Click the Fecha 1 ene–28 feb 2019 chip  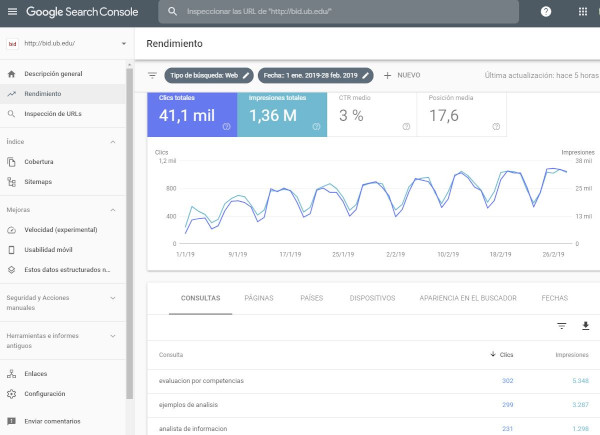315,75
